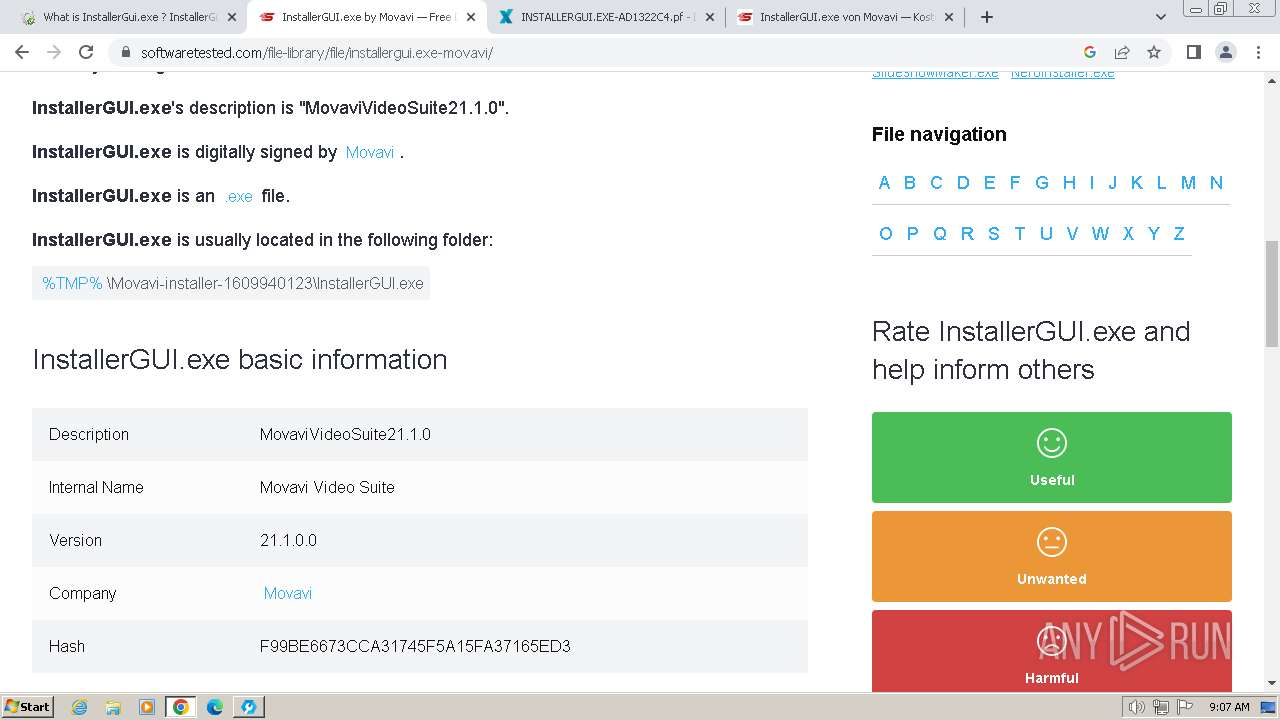Close the InstallerGUI.exe von Movavi tab
This screenshot has height=720, width=1280.
coord(948,17)
